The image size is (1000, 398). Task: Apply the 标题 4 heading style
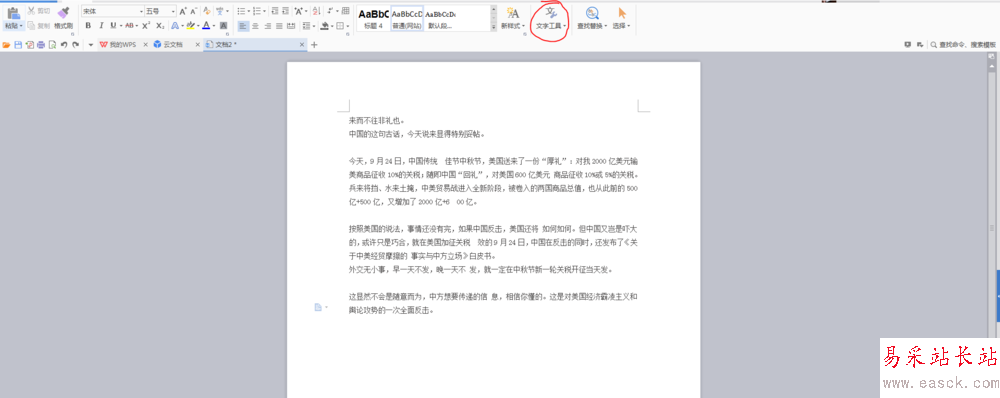[x=373, y=18]
